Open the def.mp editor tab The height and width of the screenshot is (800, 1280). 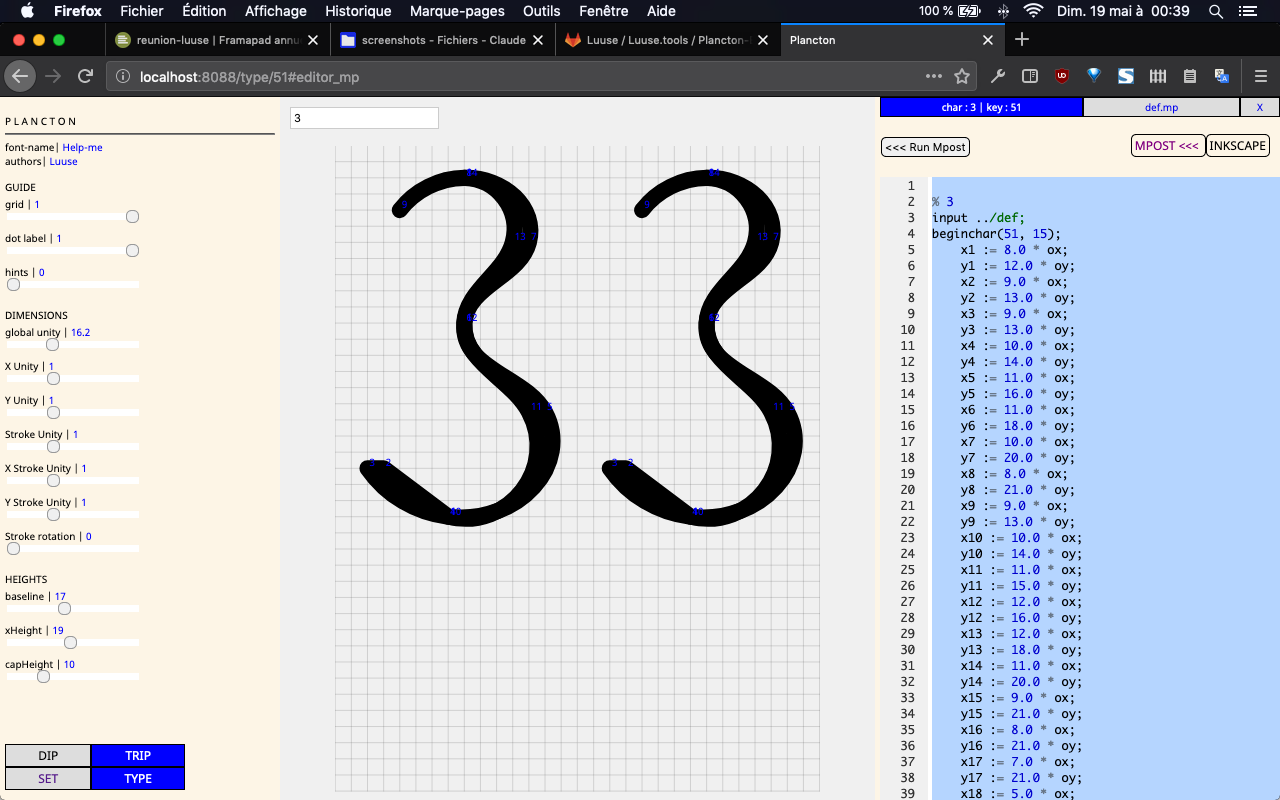tap(1161, 107)
